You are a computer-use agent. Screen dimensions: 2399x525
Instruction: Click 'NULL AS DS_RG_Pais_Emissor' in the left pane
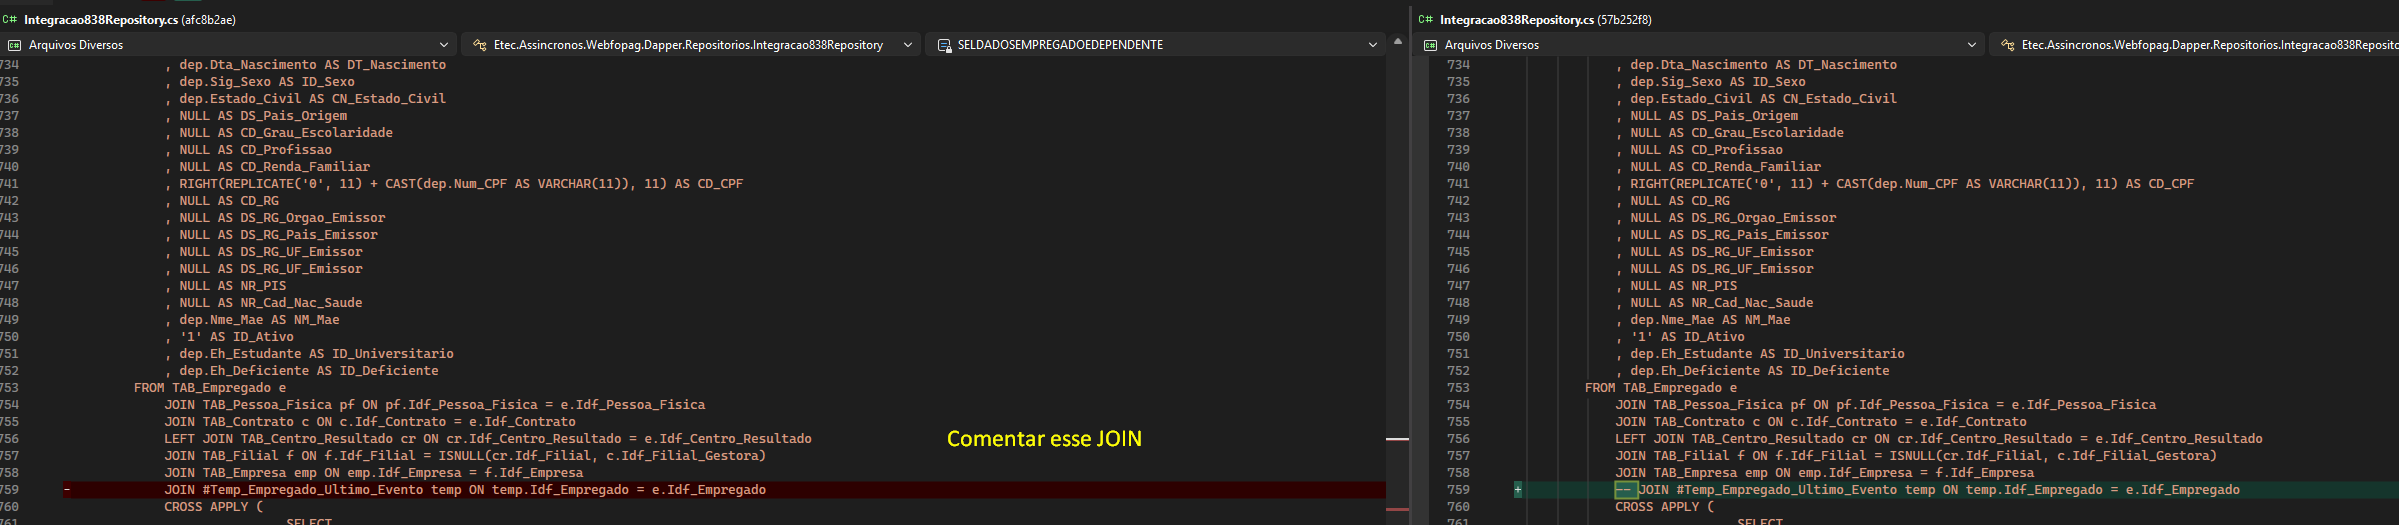pos(279,235)
